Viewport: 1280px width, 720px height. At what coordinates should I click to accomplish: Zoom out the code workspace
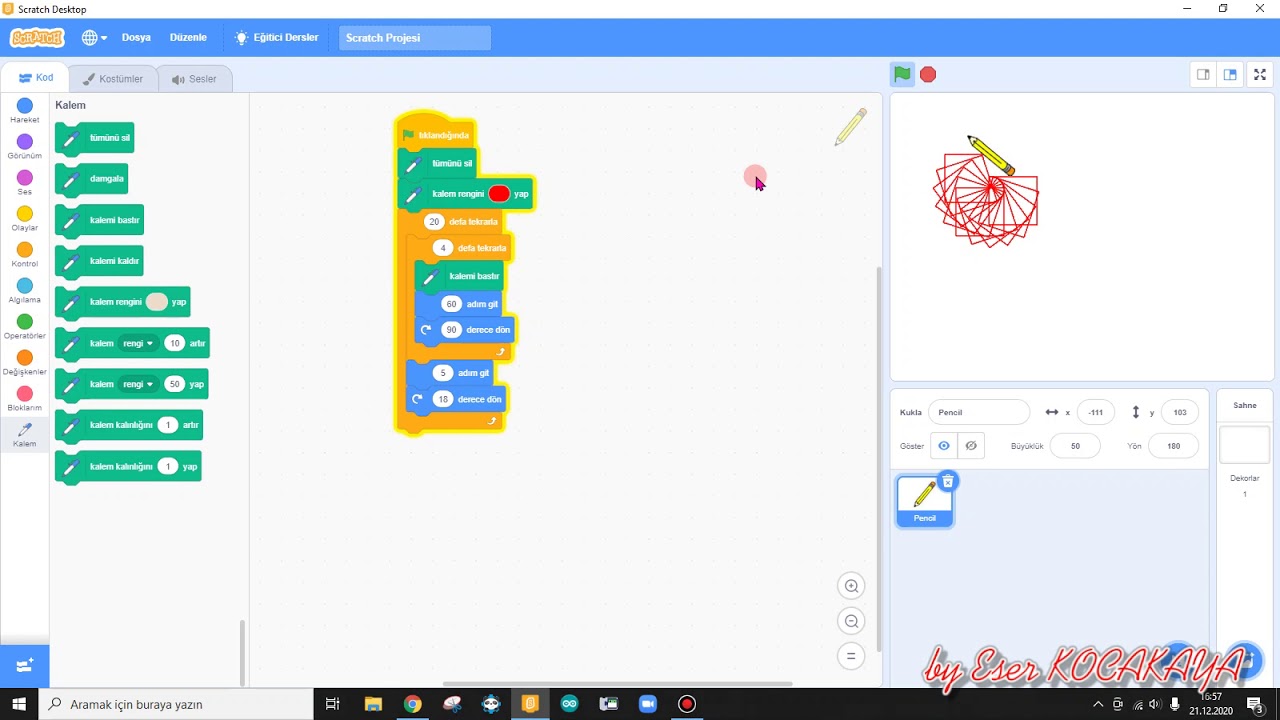pos(851,621)
